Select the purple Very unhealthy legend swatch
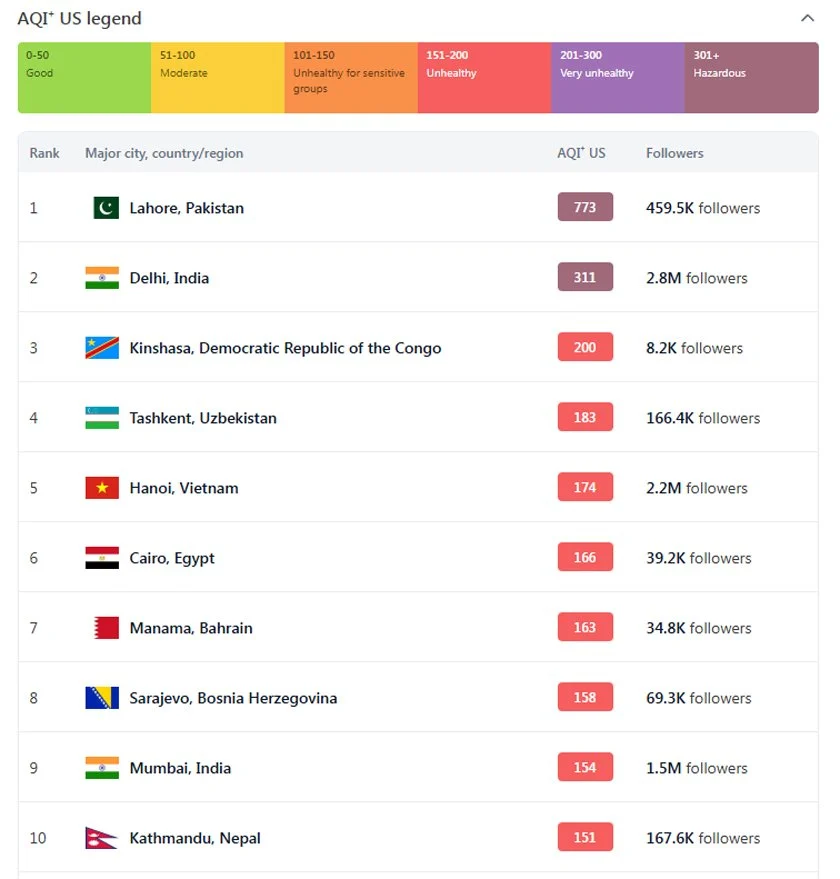 point(618,77)
